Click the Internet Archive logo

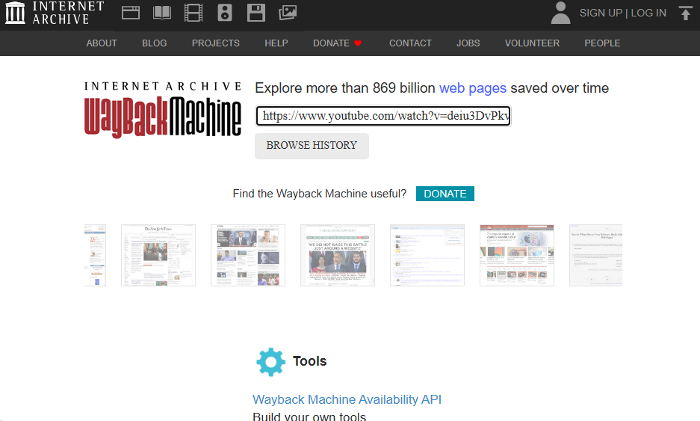click(x=54, y=13)
